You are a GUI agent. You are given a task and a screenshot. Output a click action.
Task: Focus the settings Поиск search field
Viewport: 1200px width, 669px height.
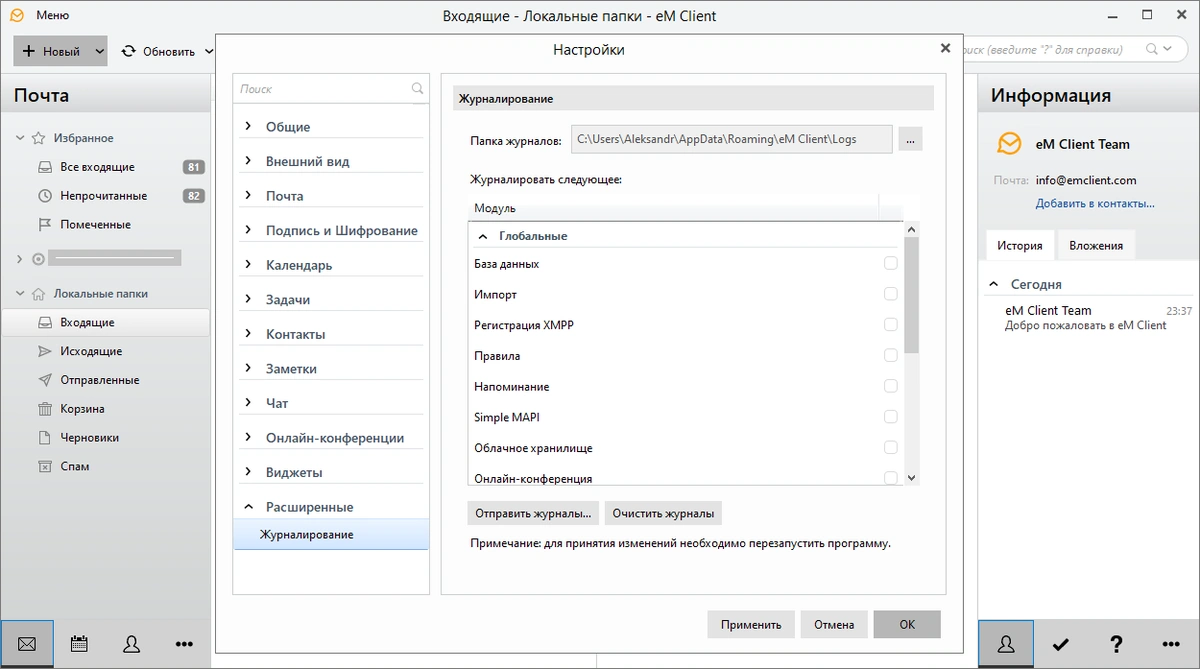322,89
